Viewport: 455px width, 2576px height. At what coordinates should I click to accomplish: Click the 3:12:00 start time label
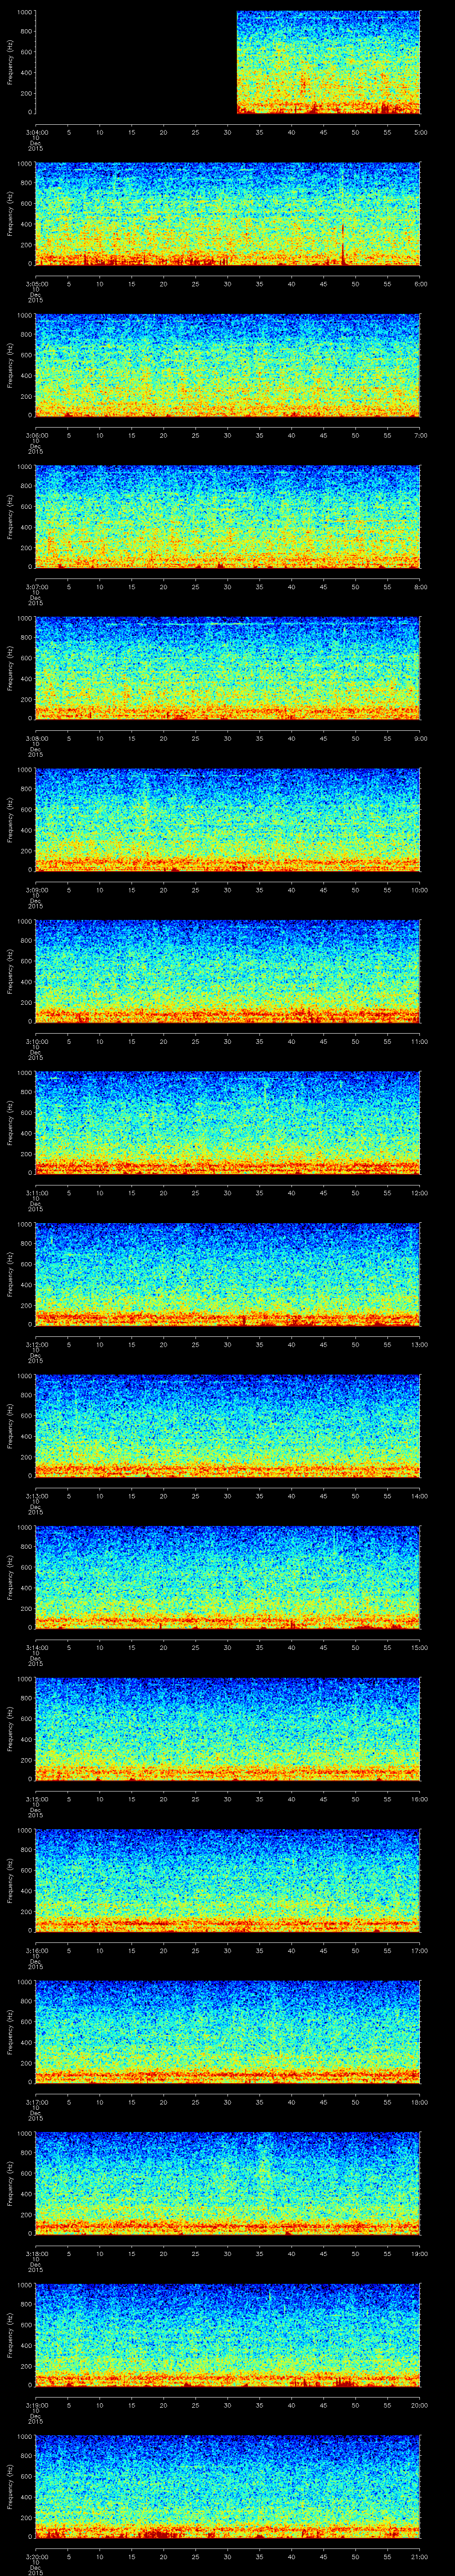pos(36,1344)
